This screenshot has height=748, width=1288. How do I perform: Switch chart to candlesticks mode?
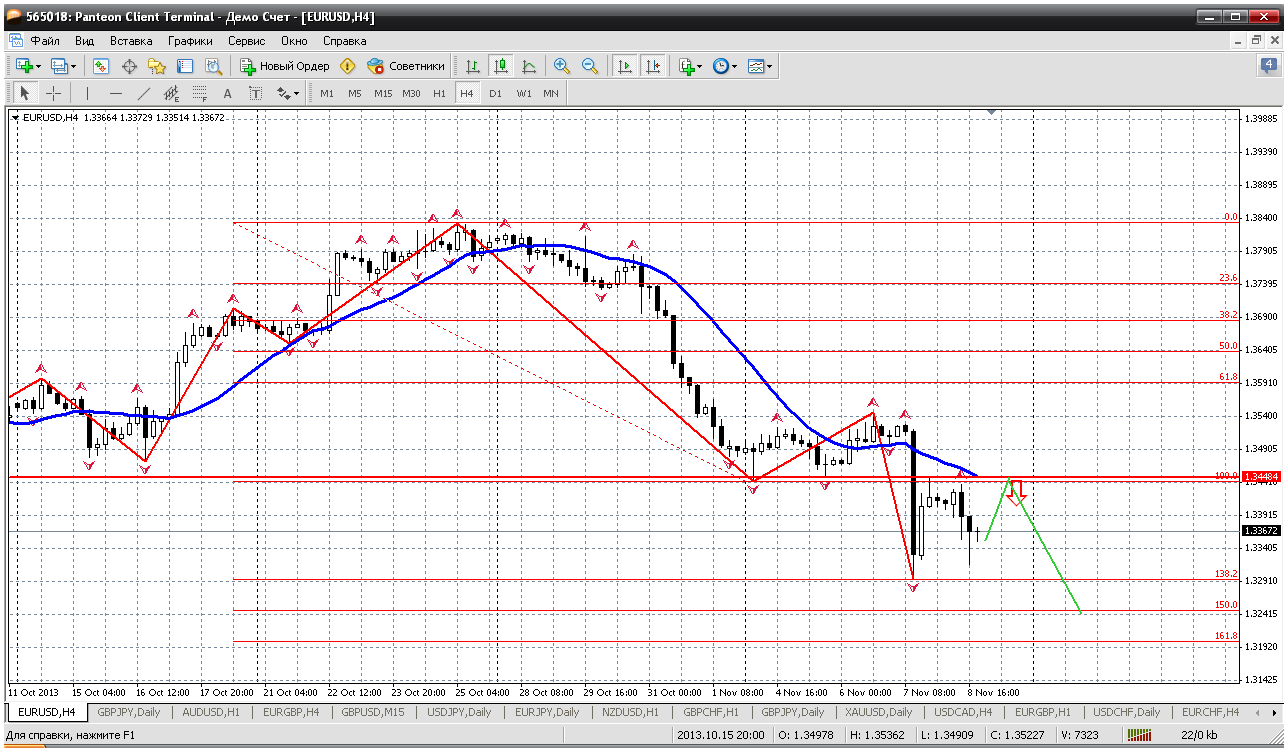[x=500, y=66]
